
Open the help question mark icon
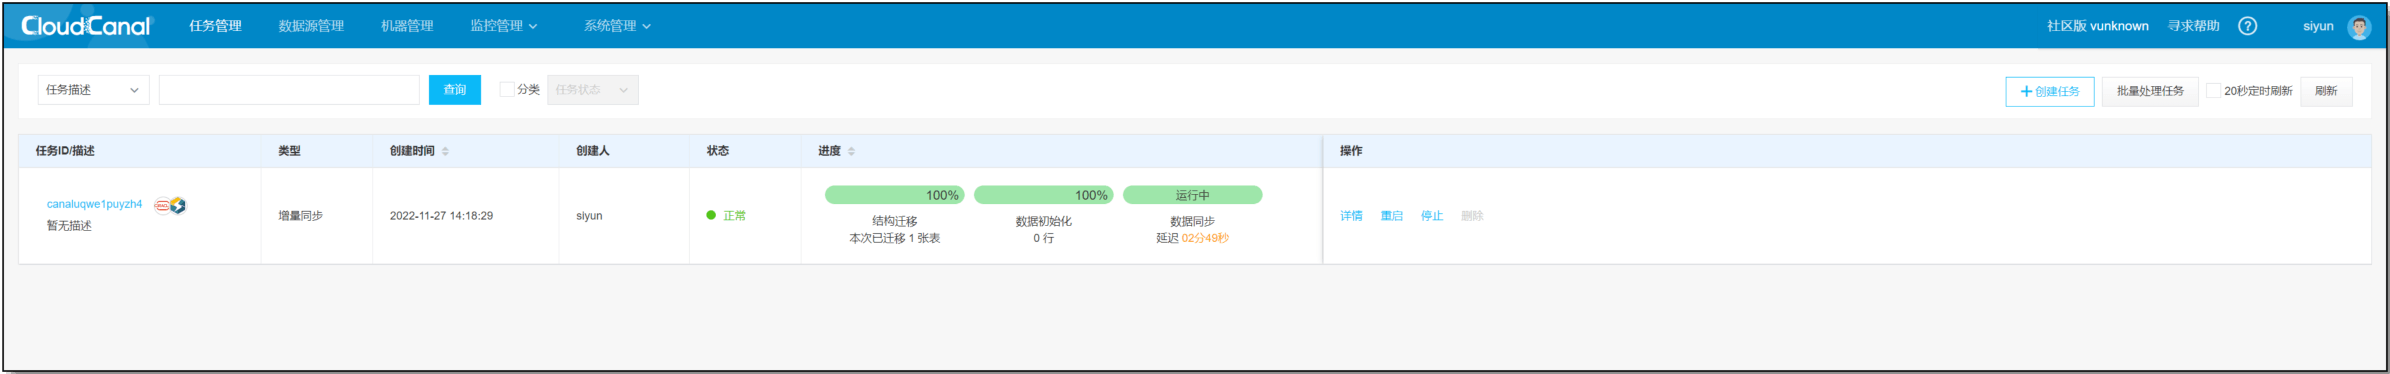(x=2247, y=26)
